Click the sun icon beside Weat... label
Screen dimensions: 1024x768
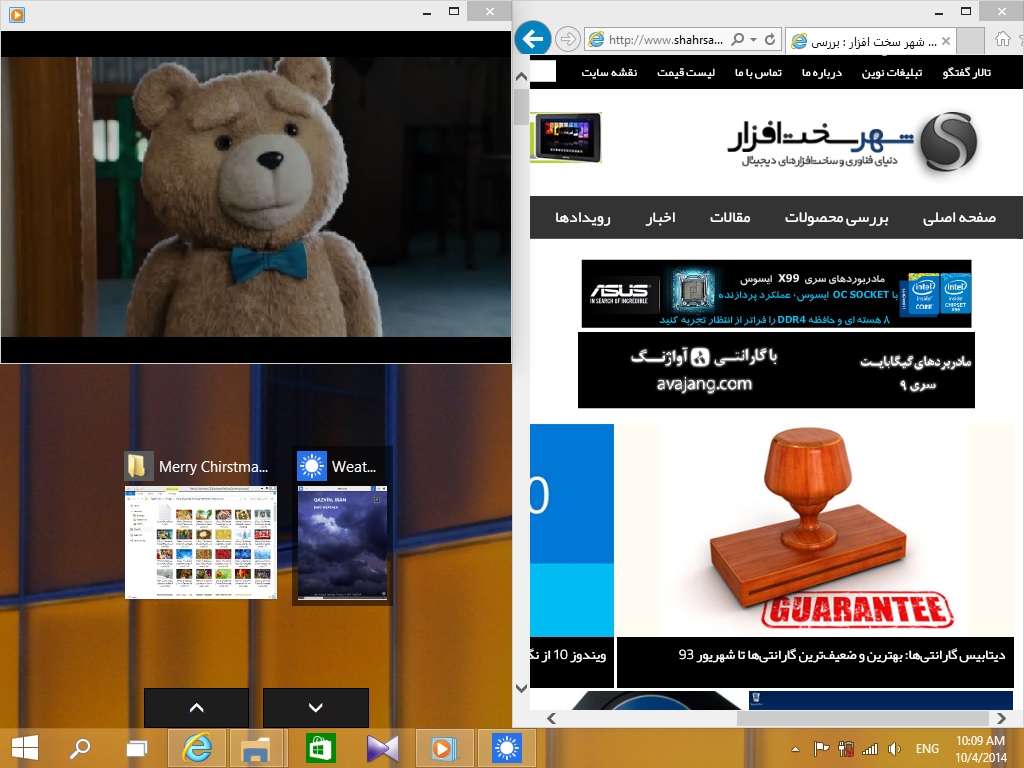pos(312,466)
